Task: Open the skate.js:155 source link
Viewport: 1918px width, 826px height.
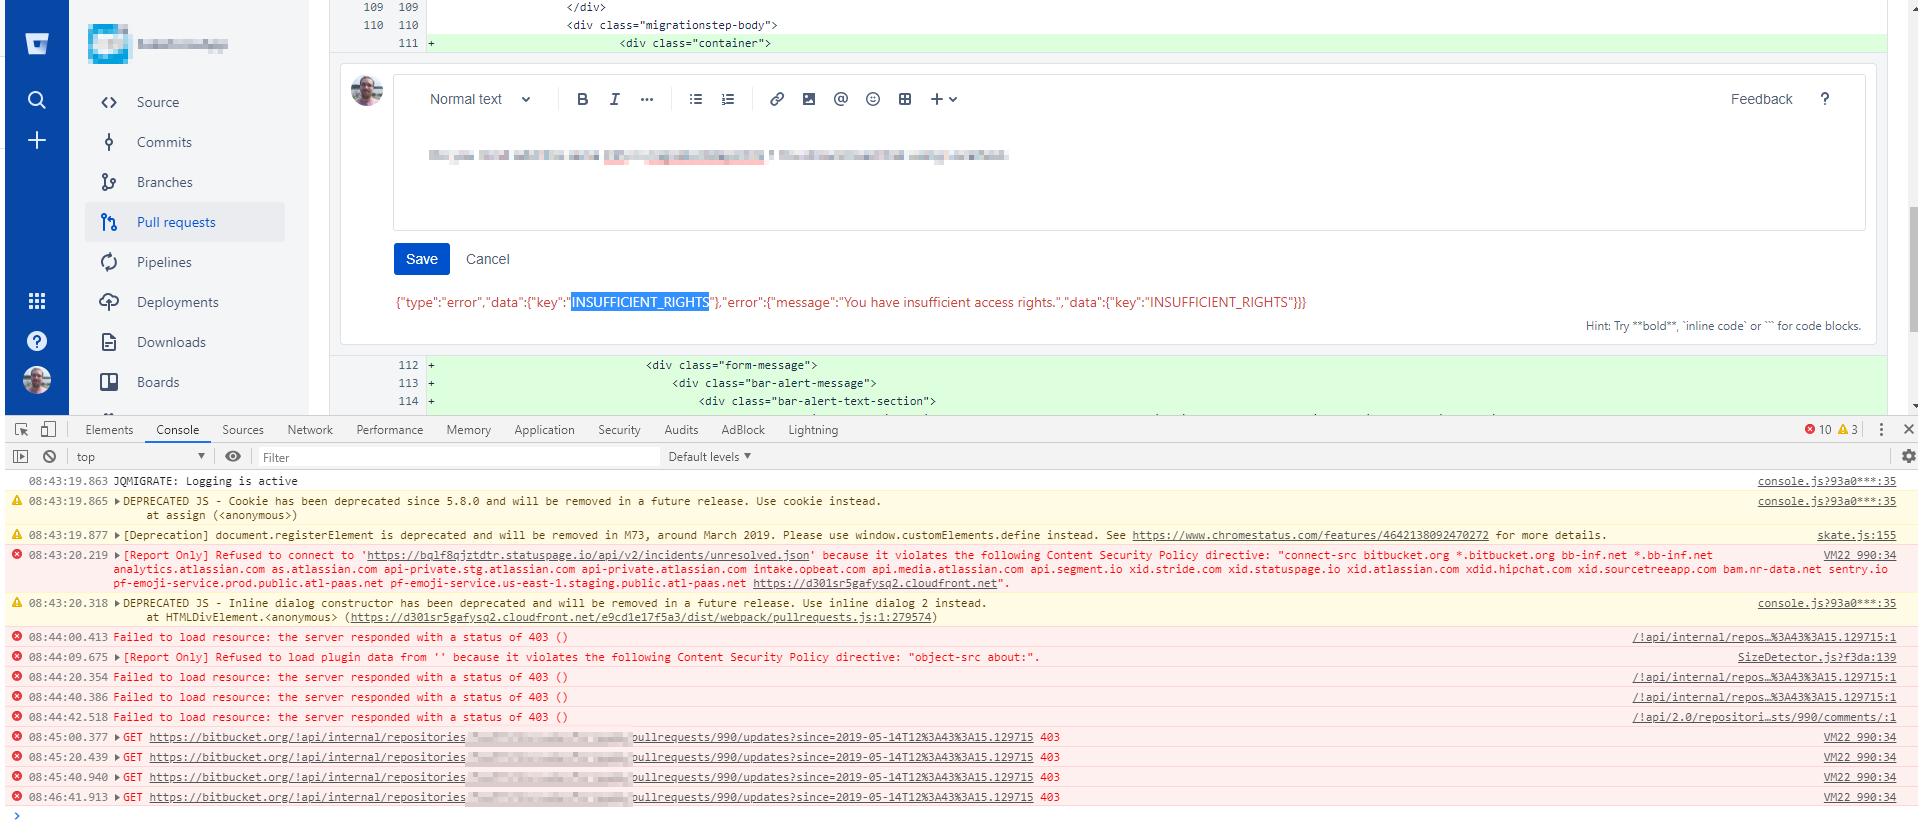Action: (1856, 535)
